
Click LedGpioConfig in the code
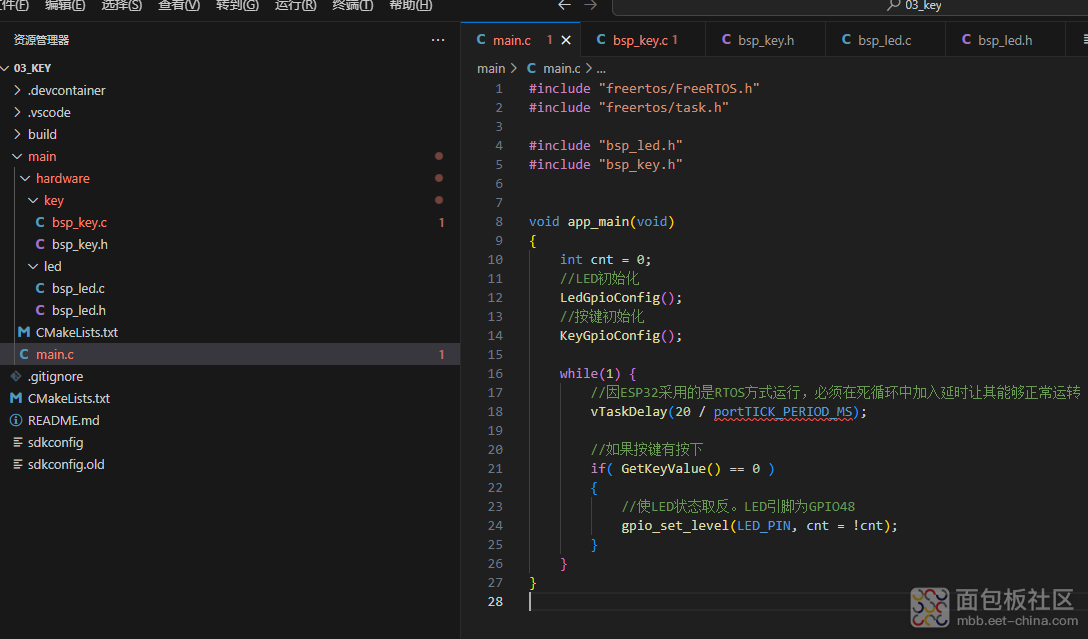point(610,298)
